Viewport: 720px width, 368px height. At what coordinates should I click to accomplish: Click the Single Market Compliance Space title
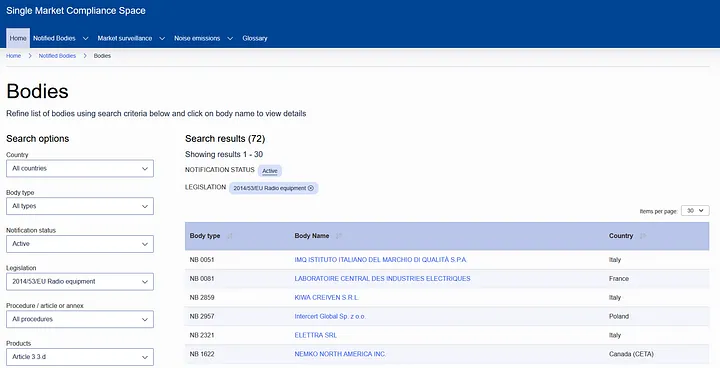coord(76,11)
